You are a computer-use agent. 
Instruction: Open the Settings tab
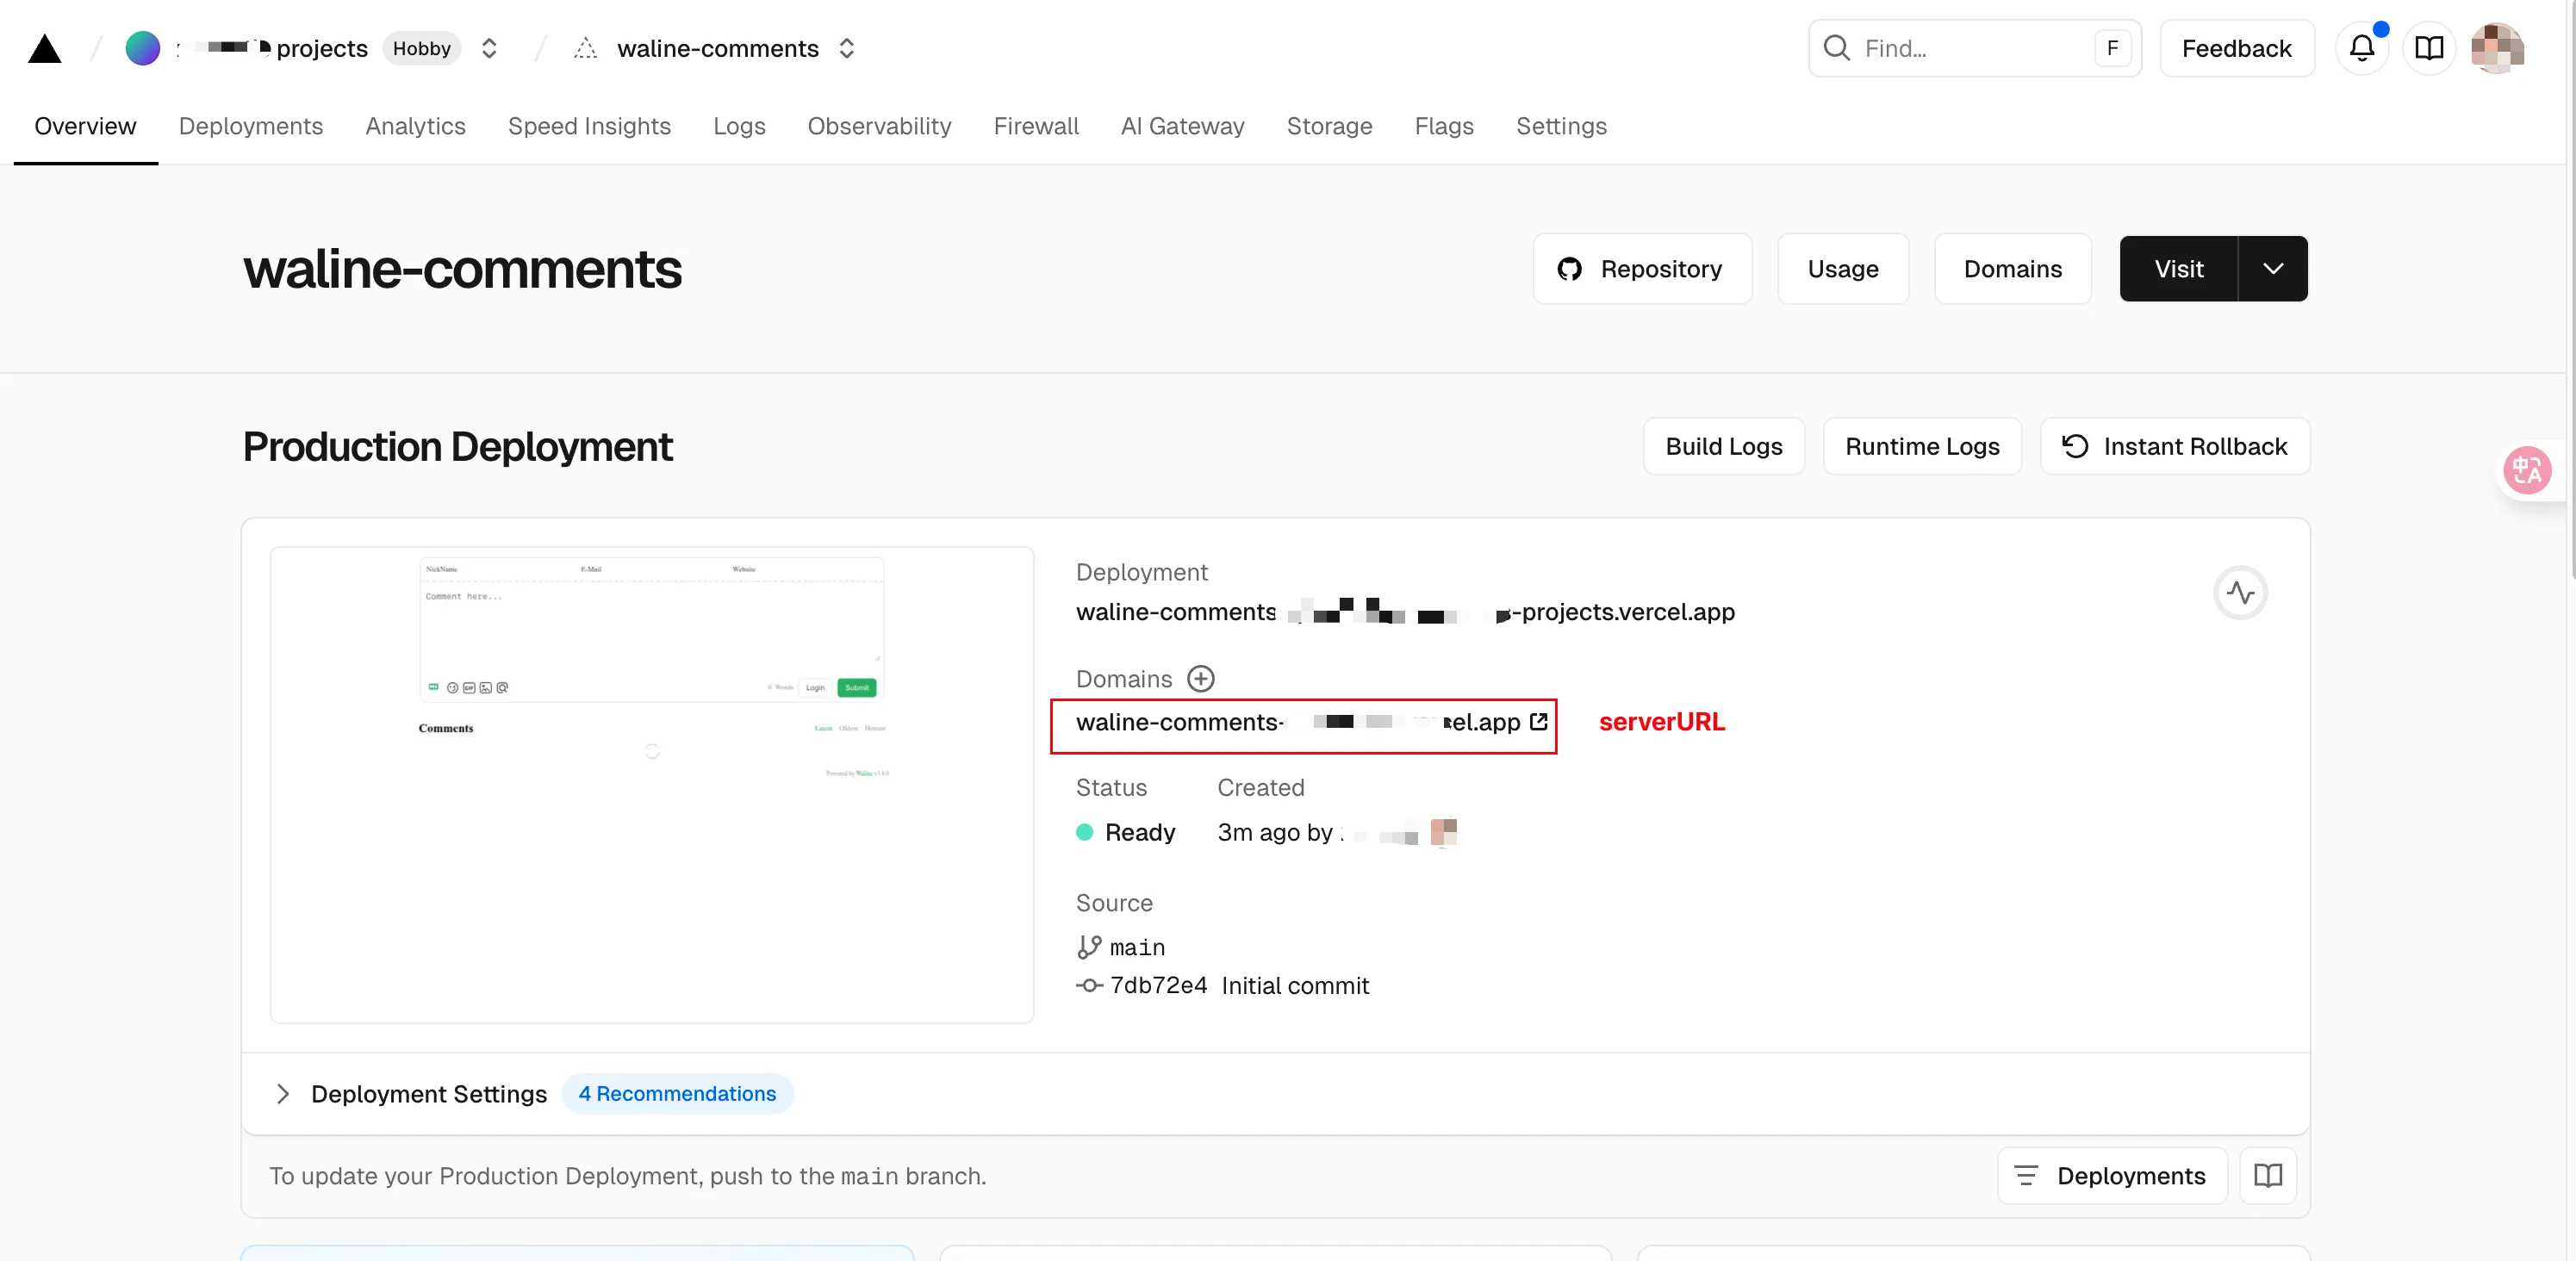(1560, 126)
